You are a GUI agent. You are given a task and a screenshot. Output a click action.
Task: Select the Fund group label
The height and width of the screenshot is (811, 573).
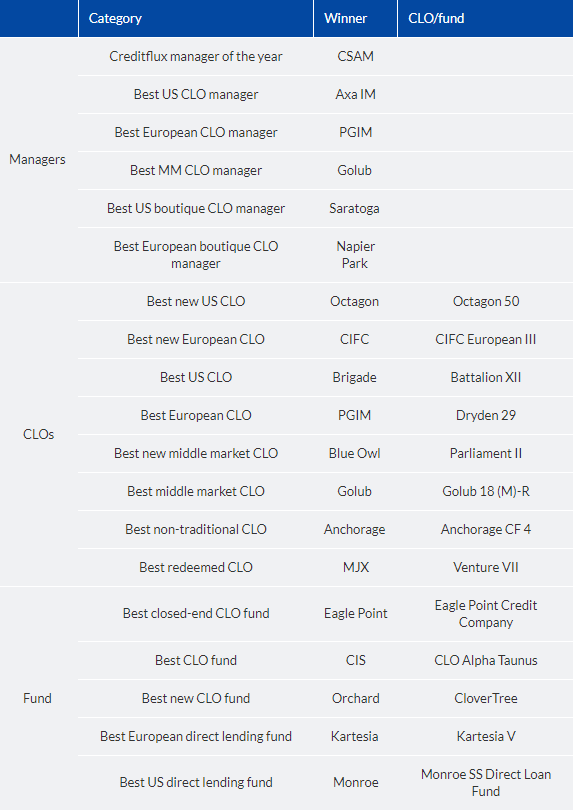tap(37, 698)
